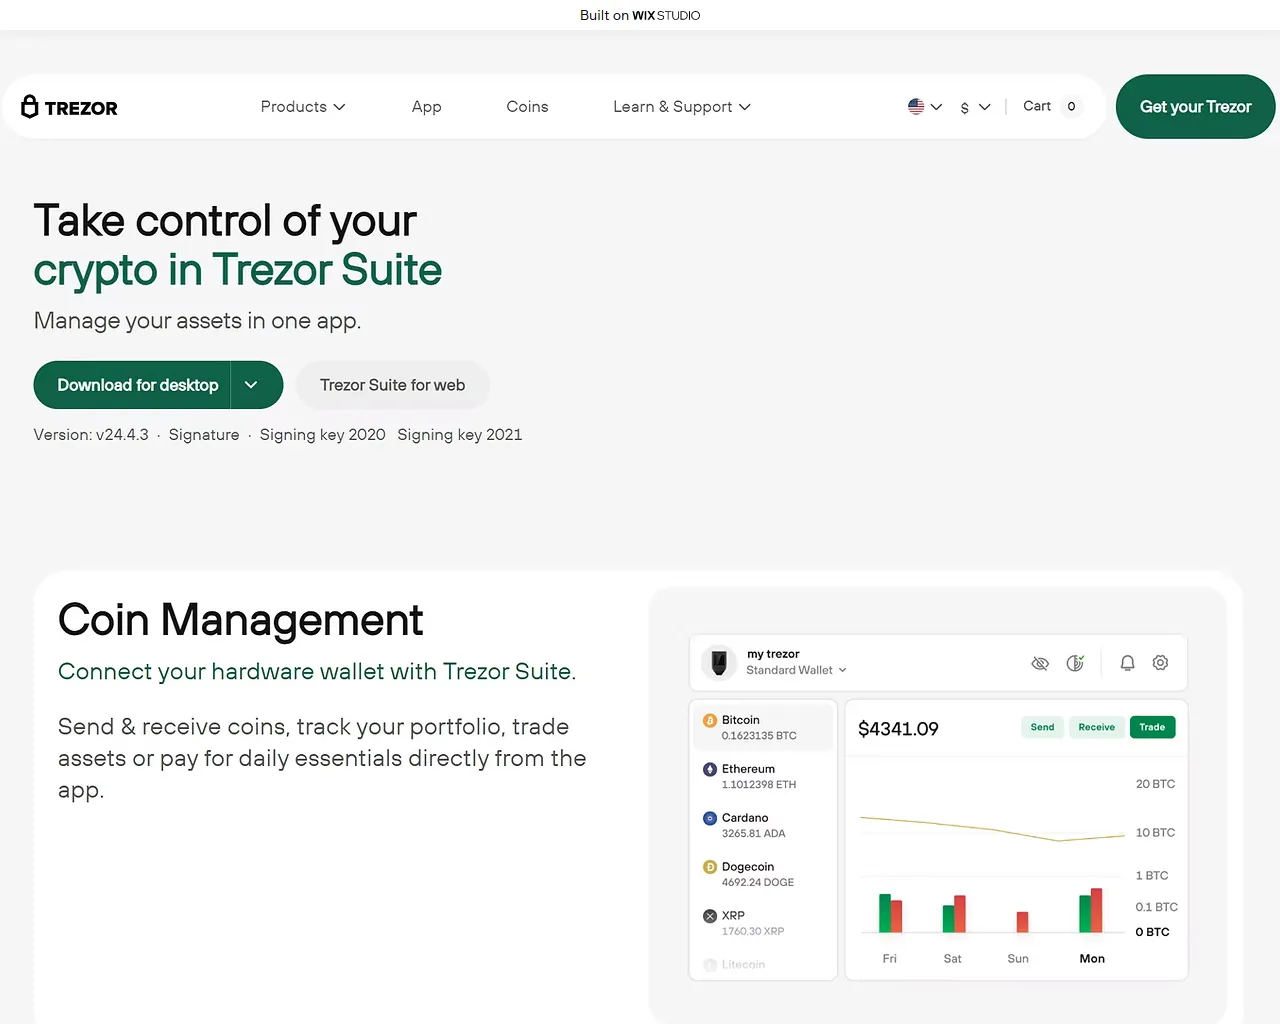Click the 20 BTC axis label
Image resolution: width=1280 pixels, height=1024 pixels.
pyautogui.click(x=1155, y=784)
